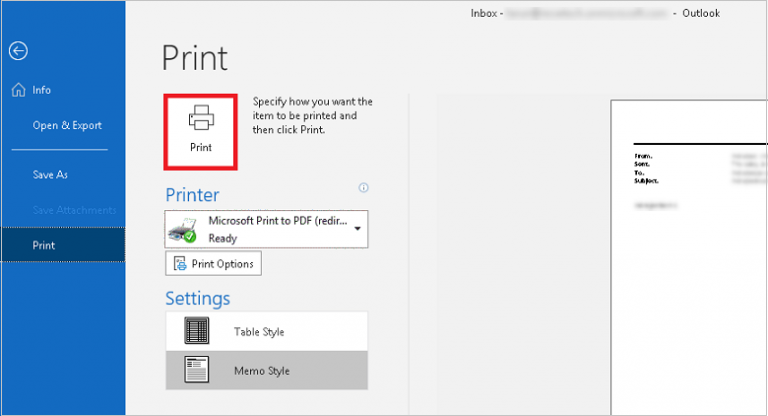Image resolution: width=768 pixels, height=416 pixels.
Task: Click the print preview page
Action: (689, 258)
